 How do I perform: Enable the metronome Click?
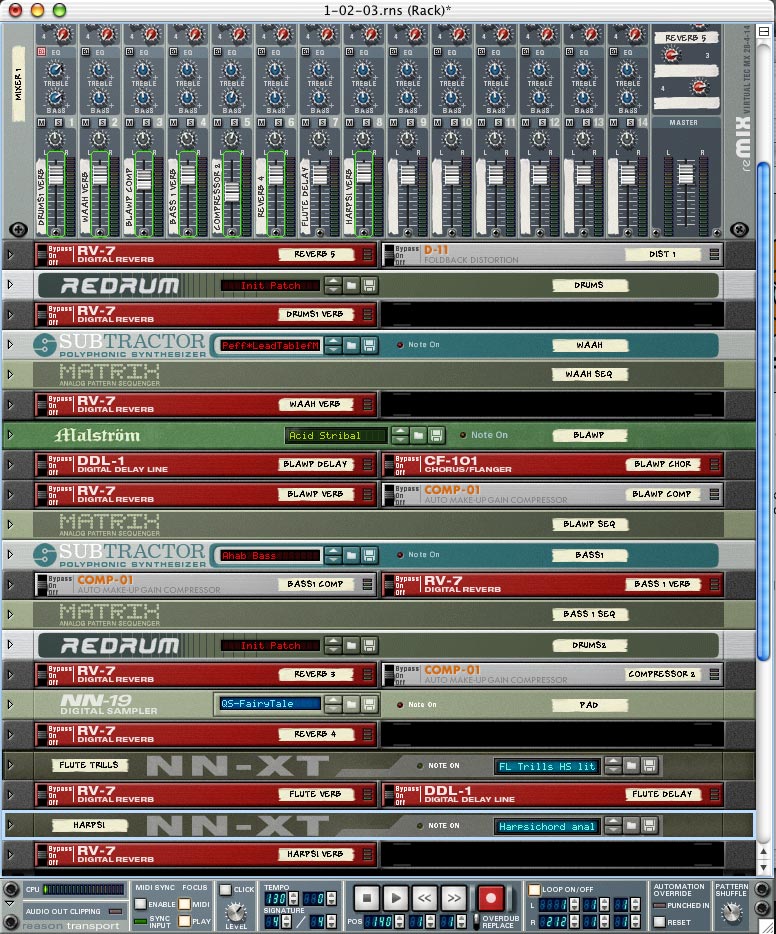point(225,889)
